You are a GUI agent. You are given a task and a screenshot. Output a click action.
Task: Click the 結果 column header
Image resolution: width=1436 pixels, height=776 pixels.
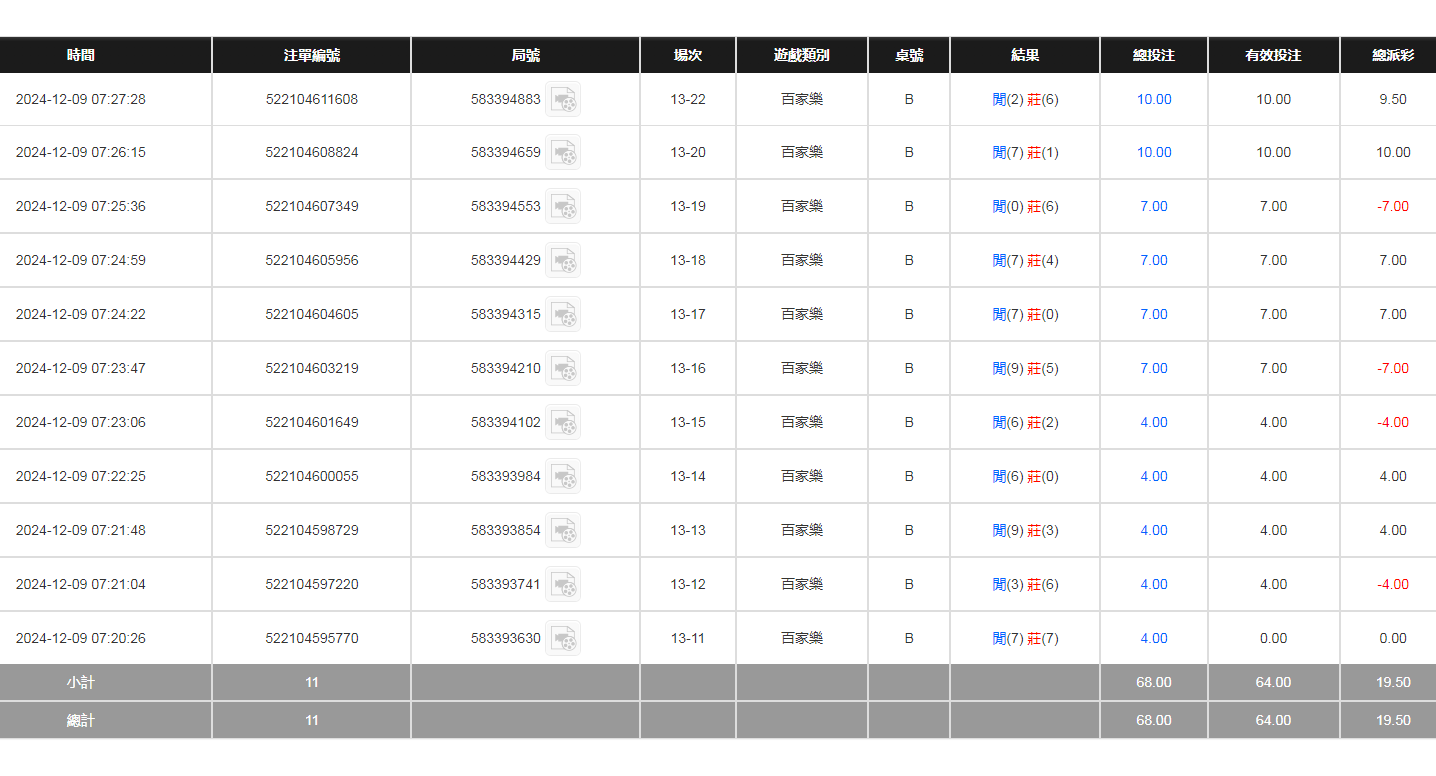1024,56
